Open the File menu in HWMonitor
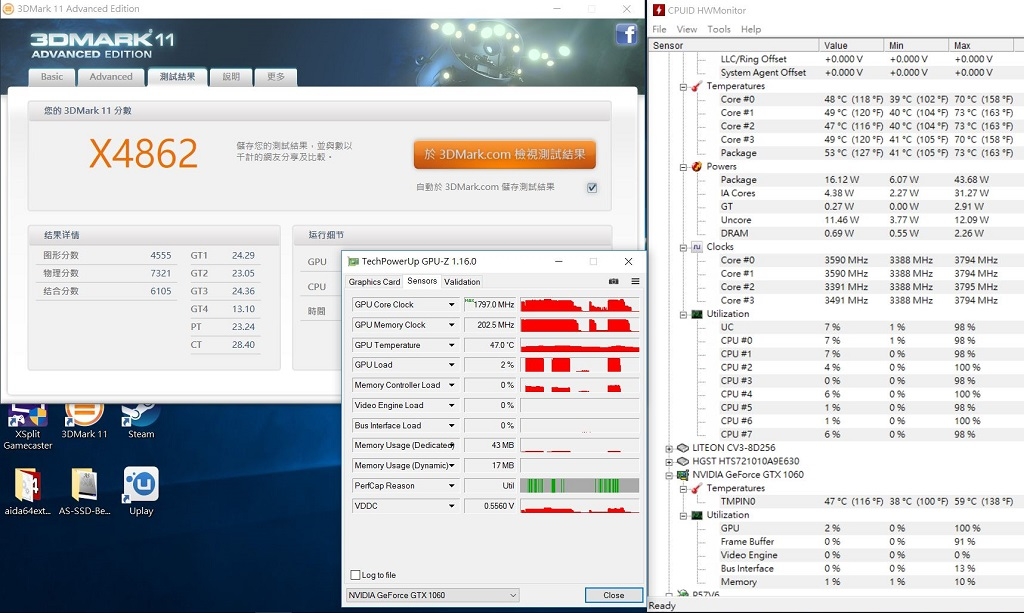This screenshot has width=1024, height=613. click(660, 29)
